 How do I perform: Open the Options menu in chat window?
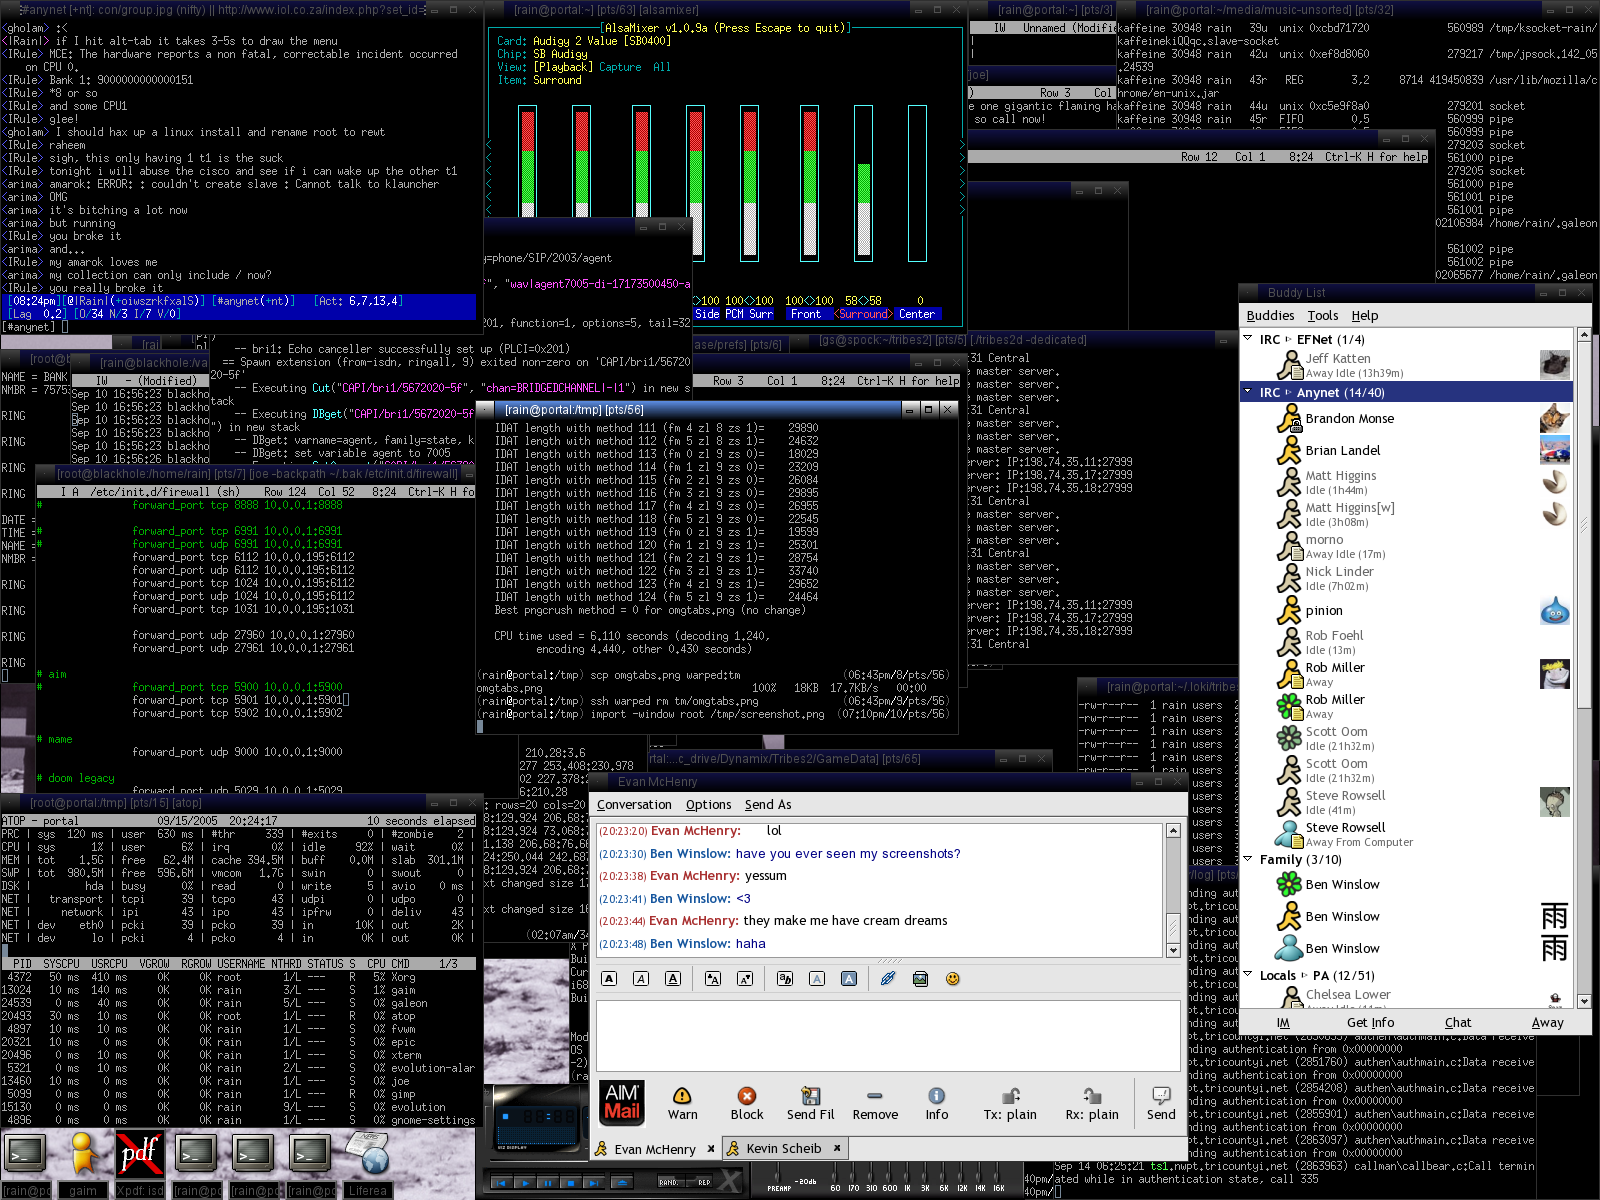pos(708,805)
